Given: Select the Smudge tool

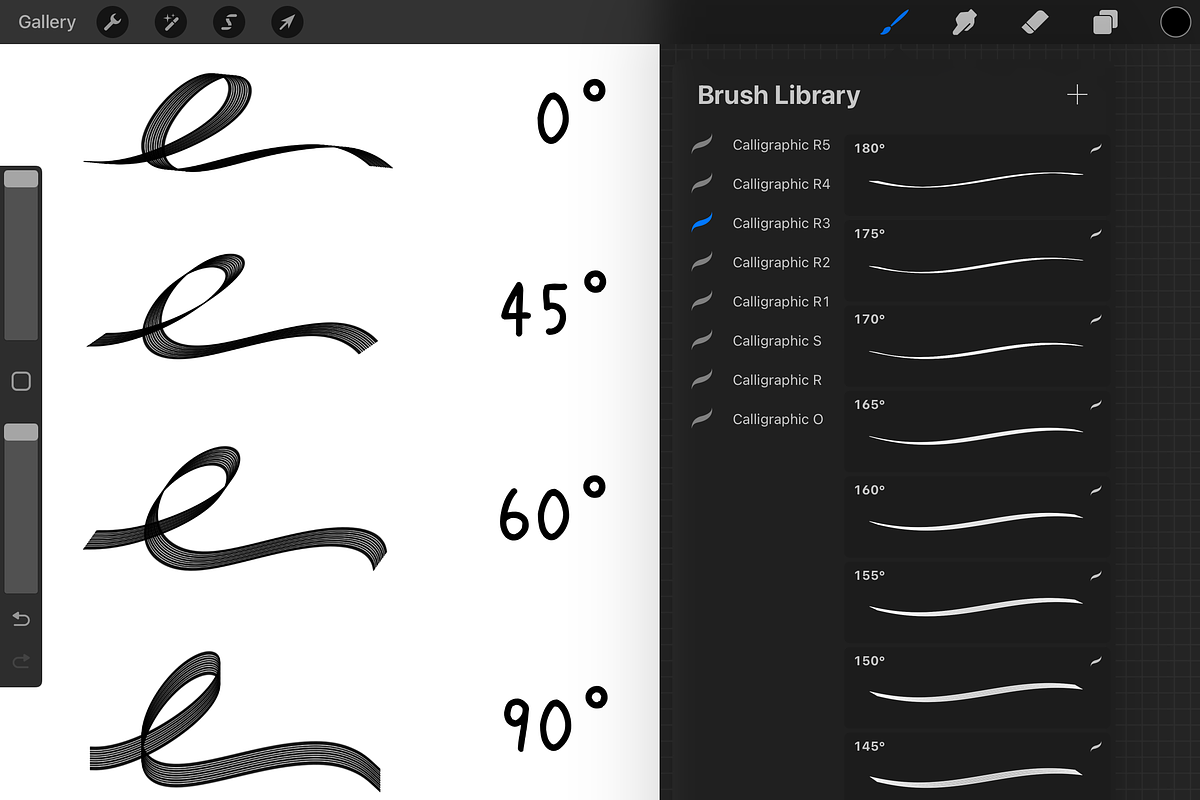Looking at the screenshot, I should (x=964, y=22).
